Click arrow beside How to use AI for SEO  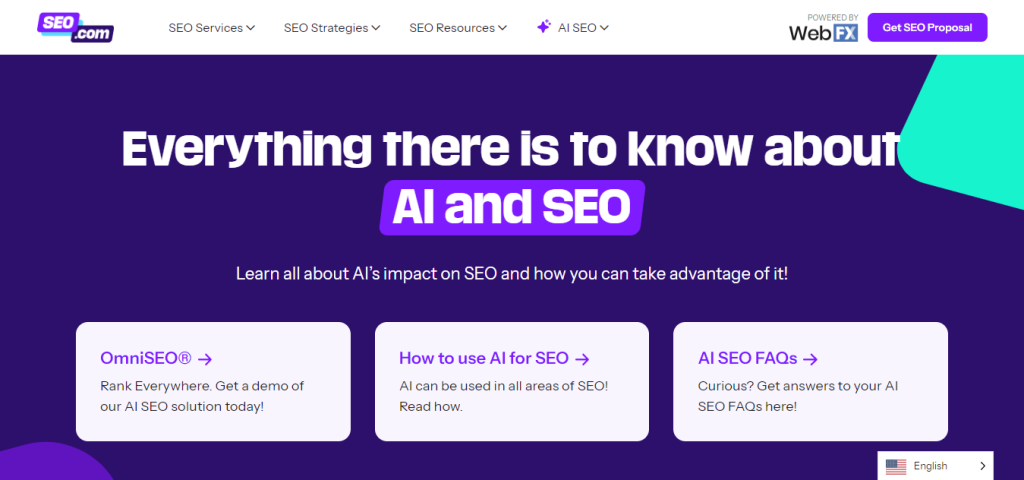point(582,358)
